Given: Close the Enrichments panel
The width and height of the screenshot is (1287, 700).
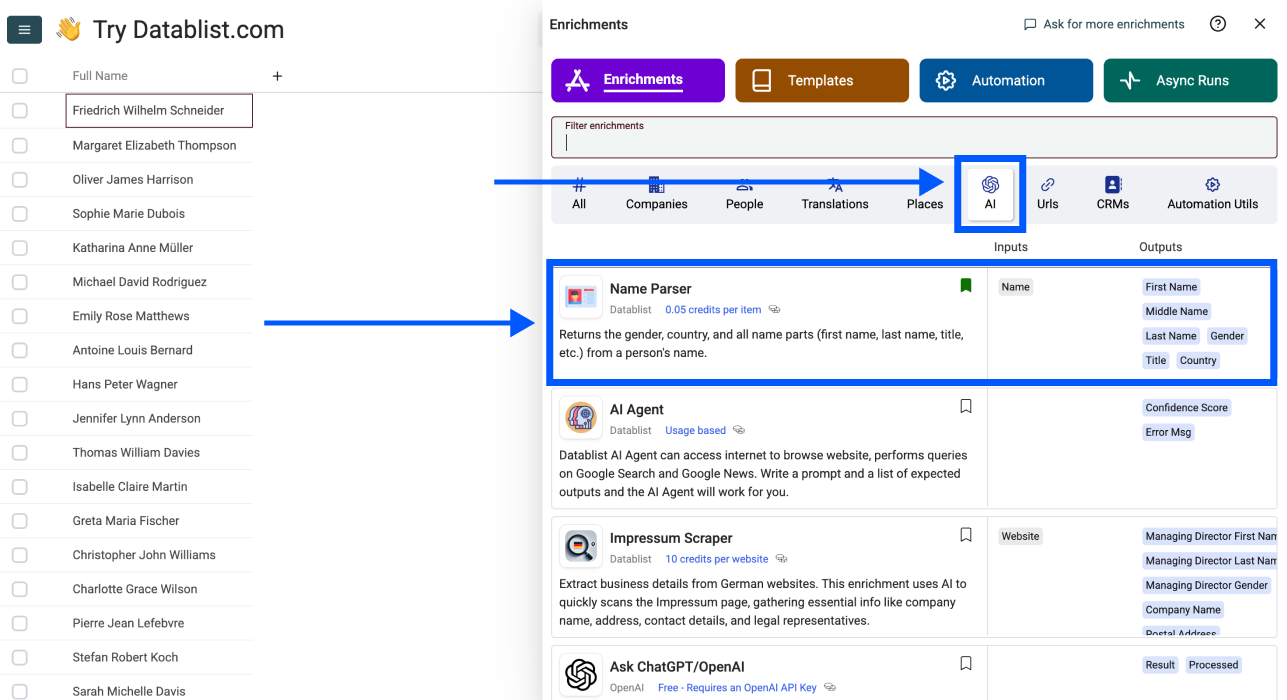Looking at the screenshot, I should pos(1259,24).
